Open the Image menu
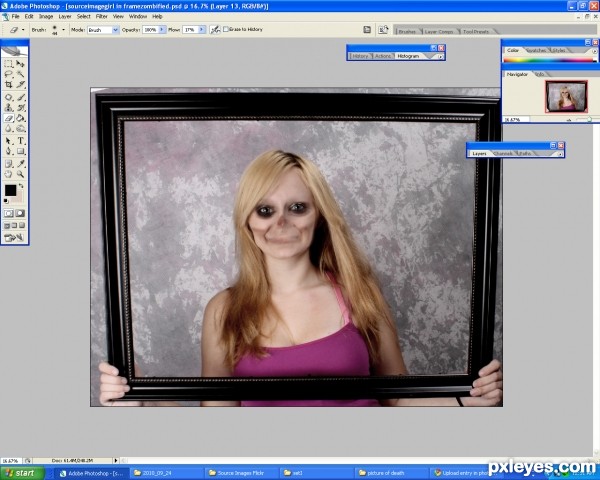 [x=46, y=16]
